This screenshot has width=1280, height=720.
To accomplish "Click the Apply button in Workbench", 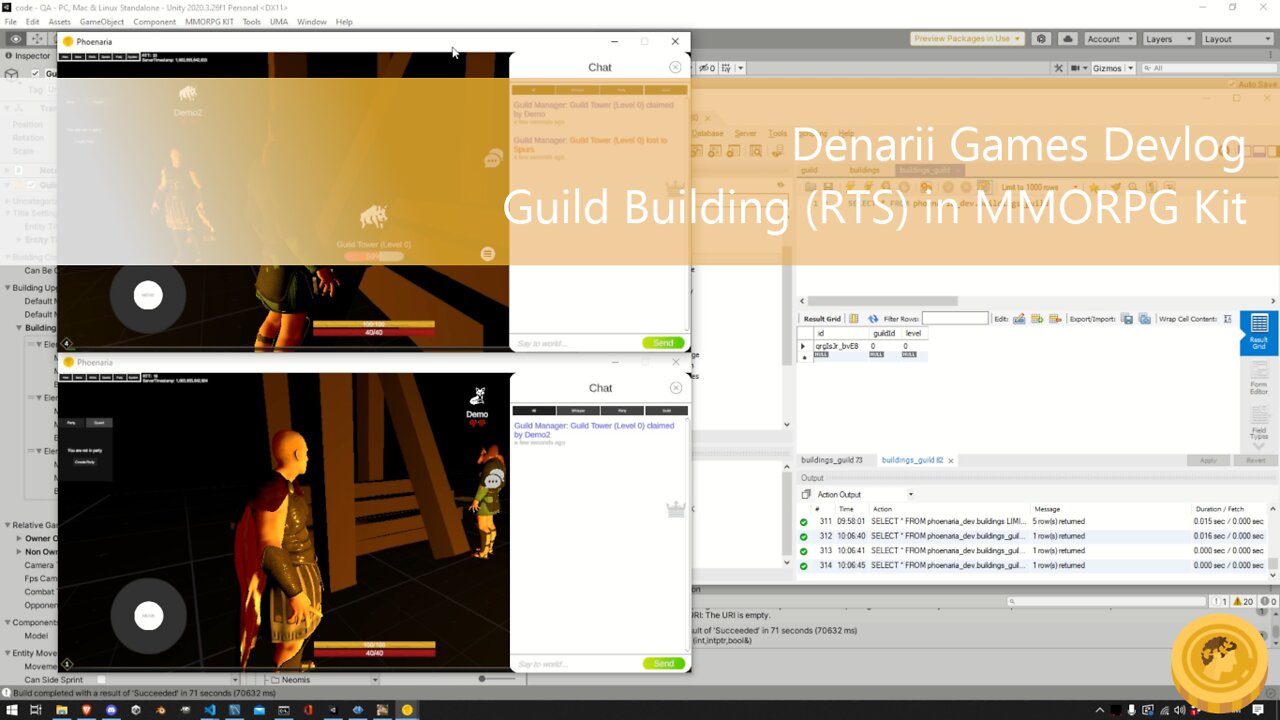I will tap(1208, 460).
